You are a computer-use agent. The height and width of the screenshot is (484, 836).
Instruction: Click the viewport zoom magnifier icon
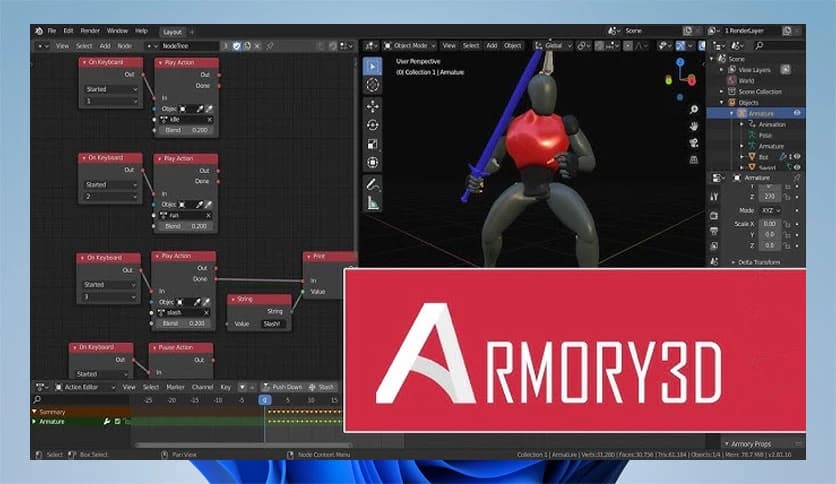[x=694, y=108]
